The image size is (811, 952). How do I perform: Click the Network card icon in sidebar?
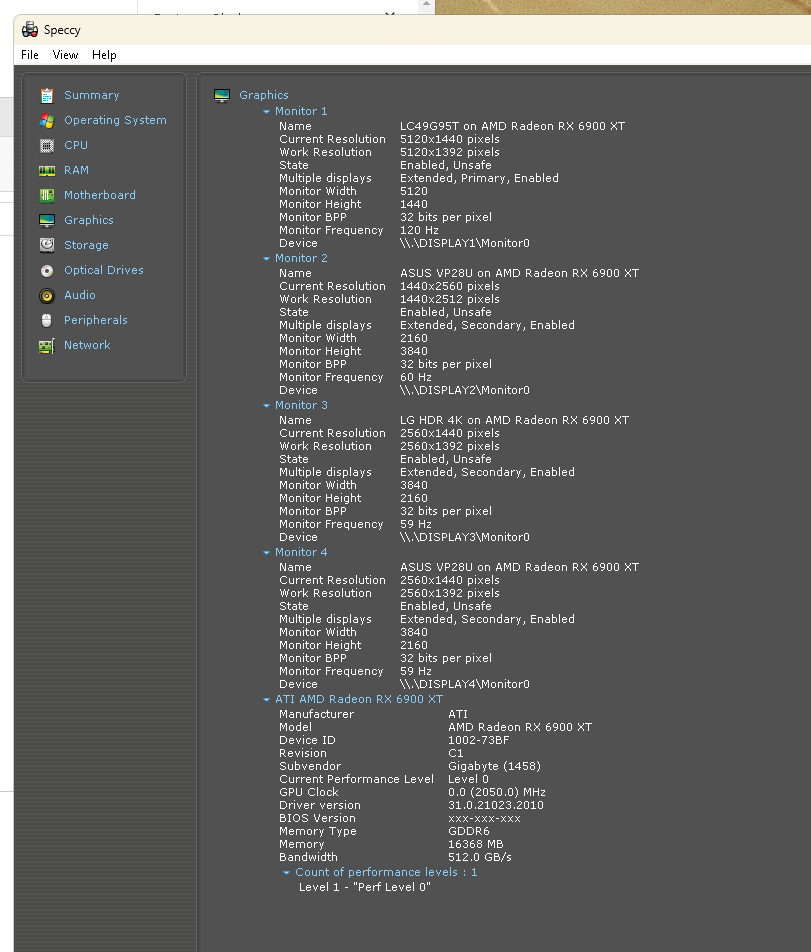(x=47, y=345)
